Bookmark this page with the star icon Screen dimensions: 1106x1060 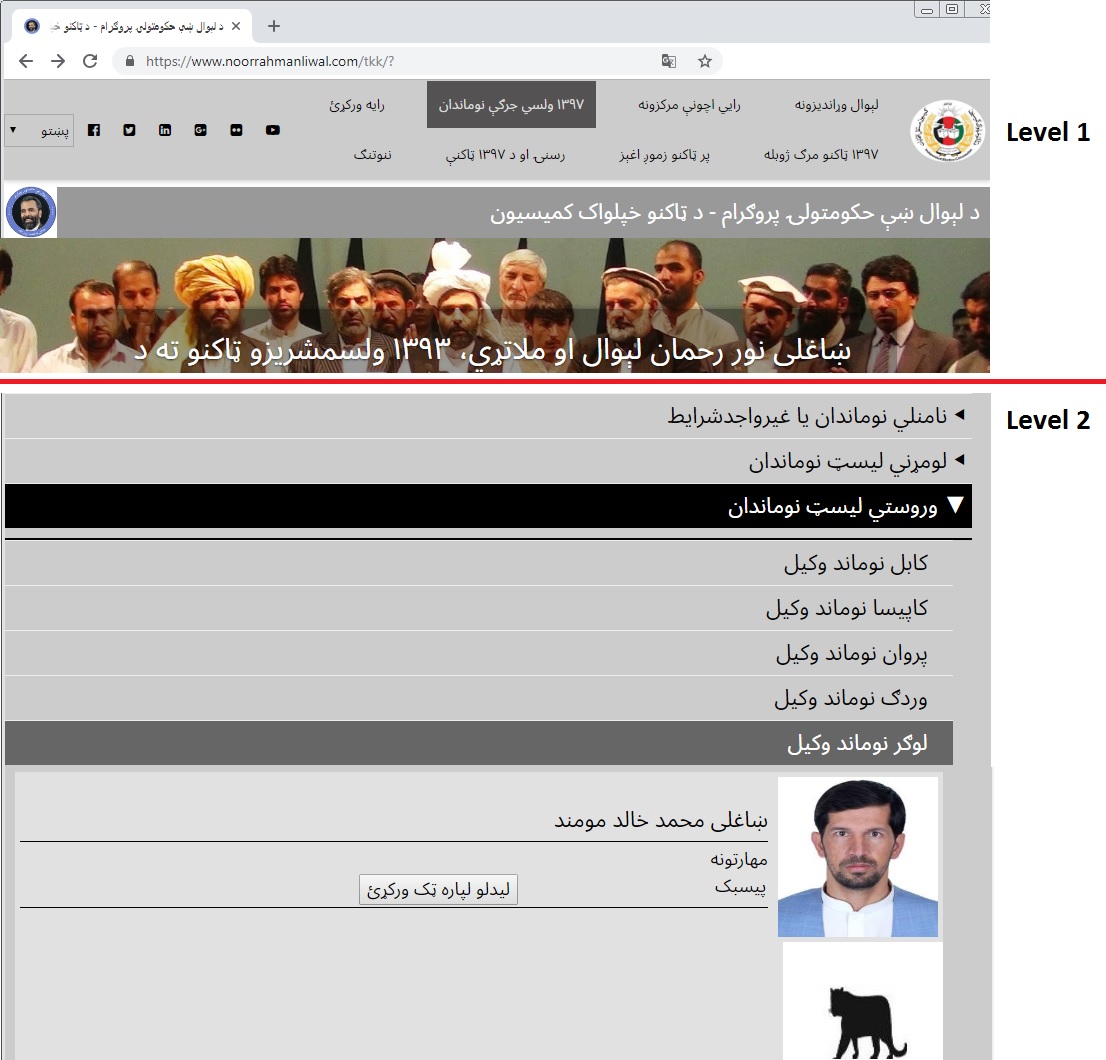click(x=705, y=61)
